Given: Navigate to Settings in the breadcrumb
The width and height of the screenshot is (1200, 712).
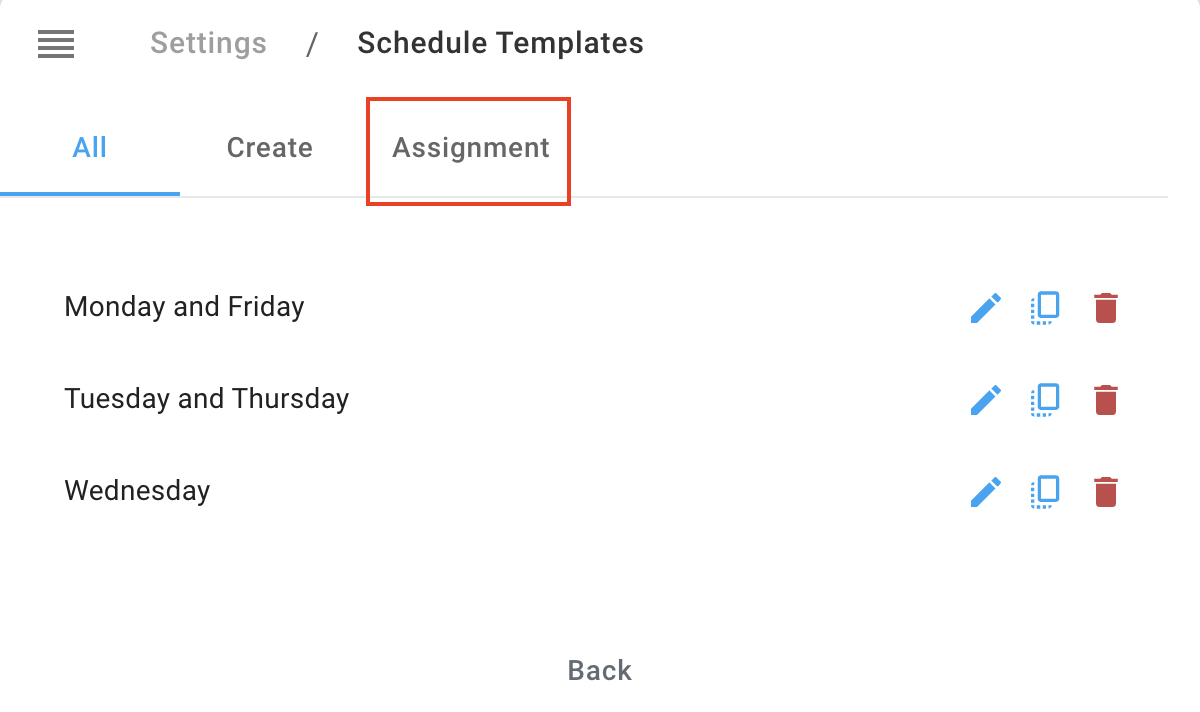Looking at the screenshot, I should [x=208, y=44].
